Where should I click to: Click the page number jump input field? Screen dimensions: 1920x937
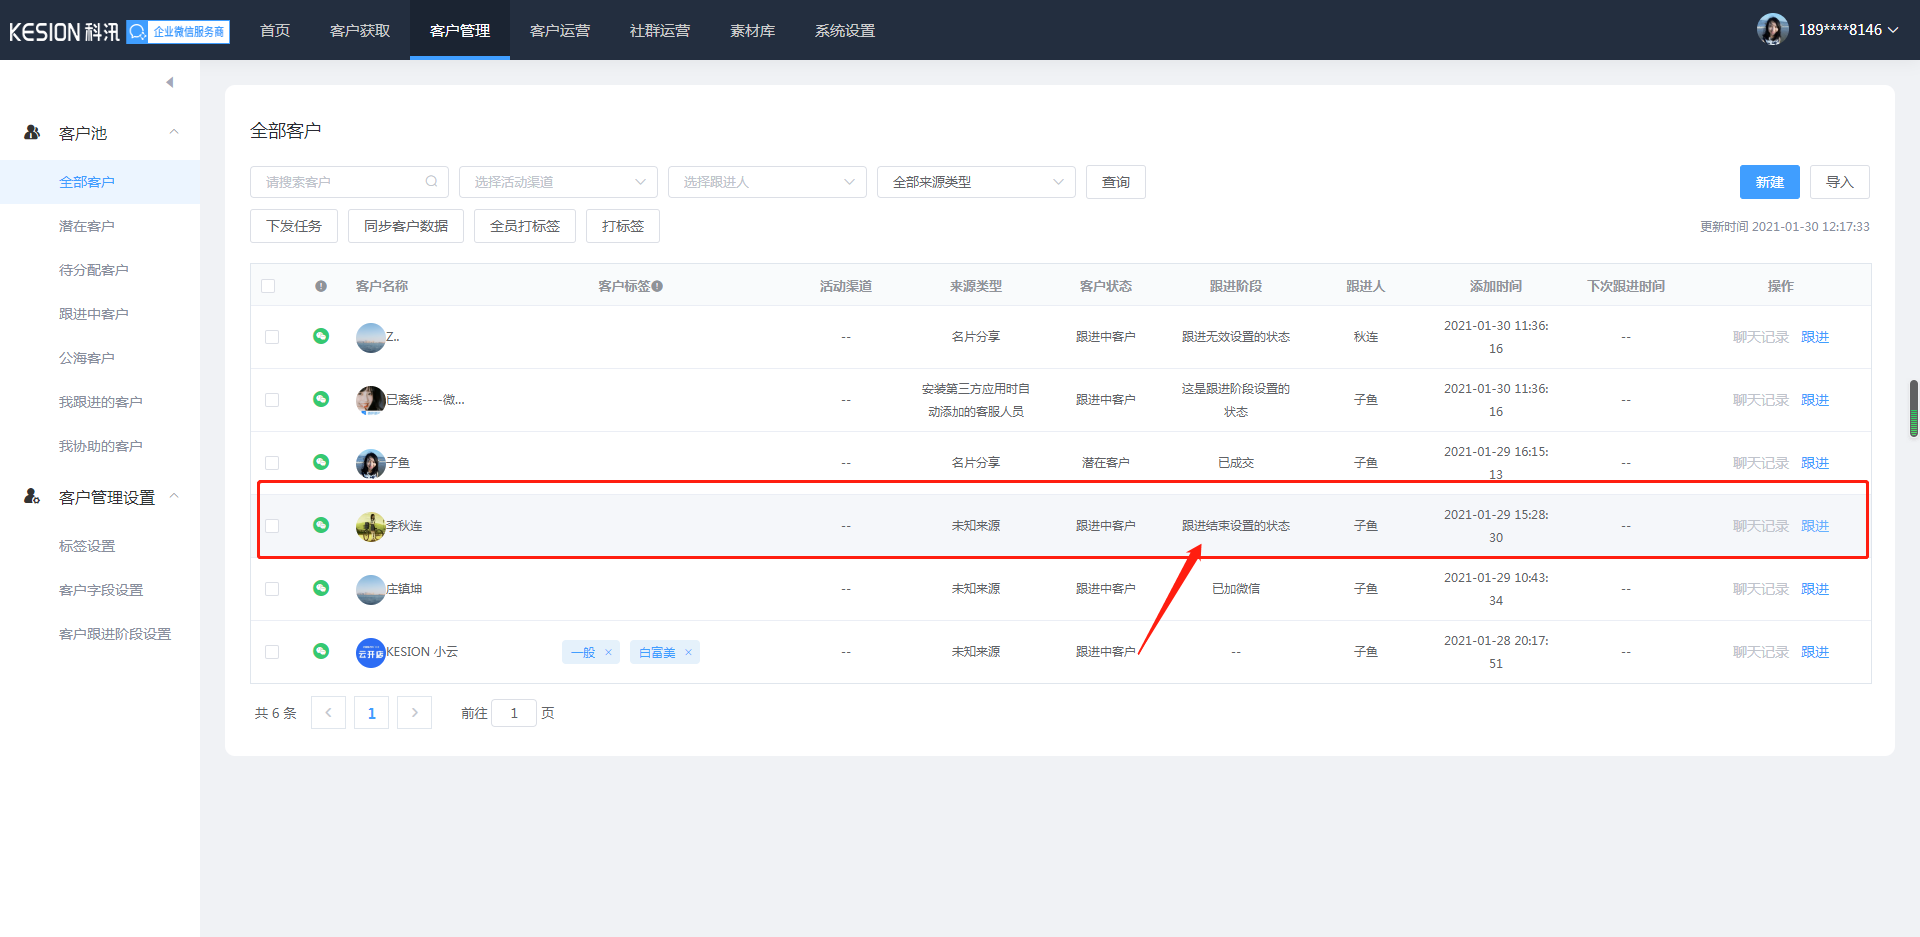pyautogui.click(x=514, y=713)
